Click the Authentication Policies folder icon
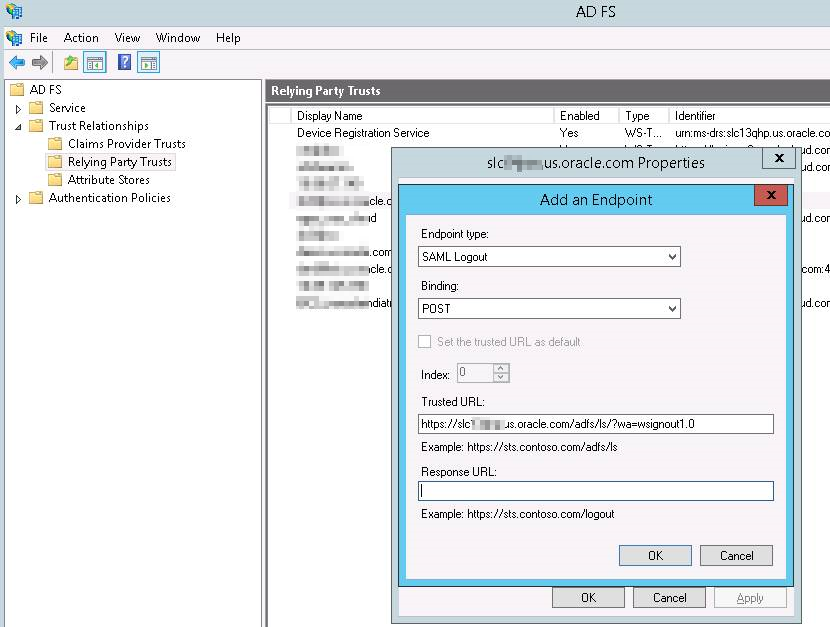 pyautogui.click(x=36, y=198)
